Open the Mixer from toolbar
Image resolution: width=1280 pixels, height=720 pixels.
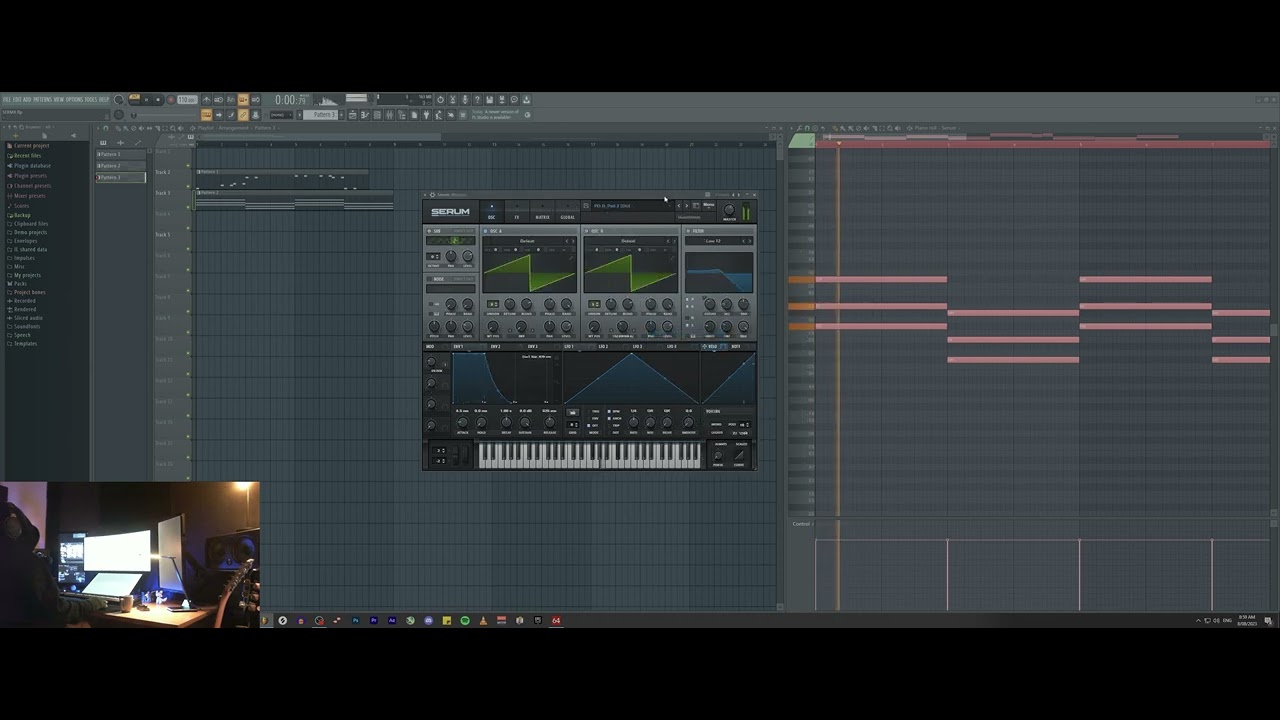click(389, 115)
